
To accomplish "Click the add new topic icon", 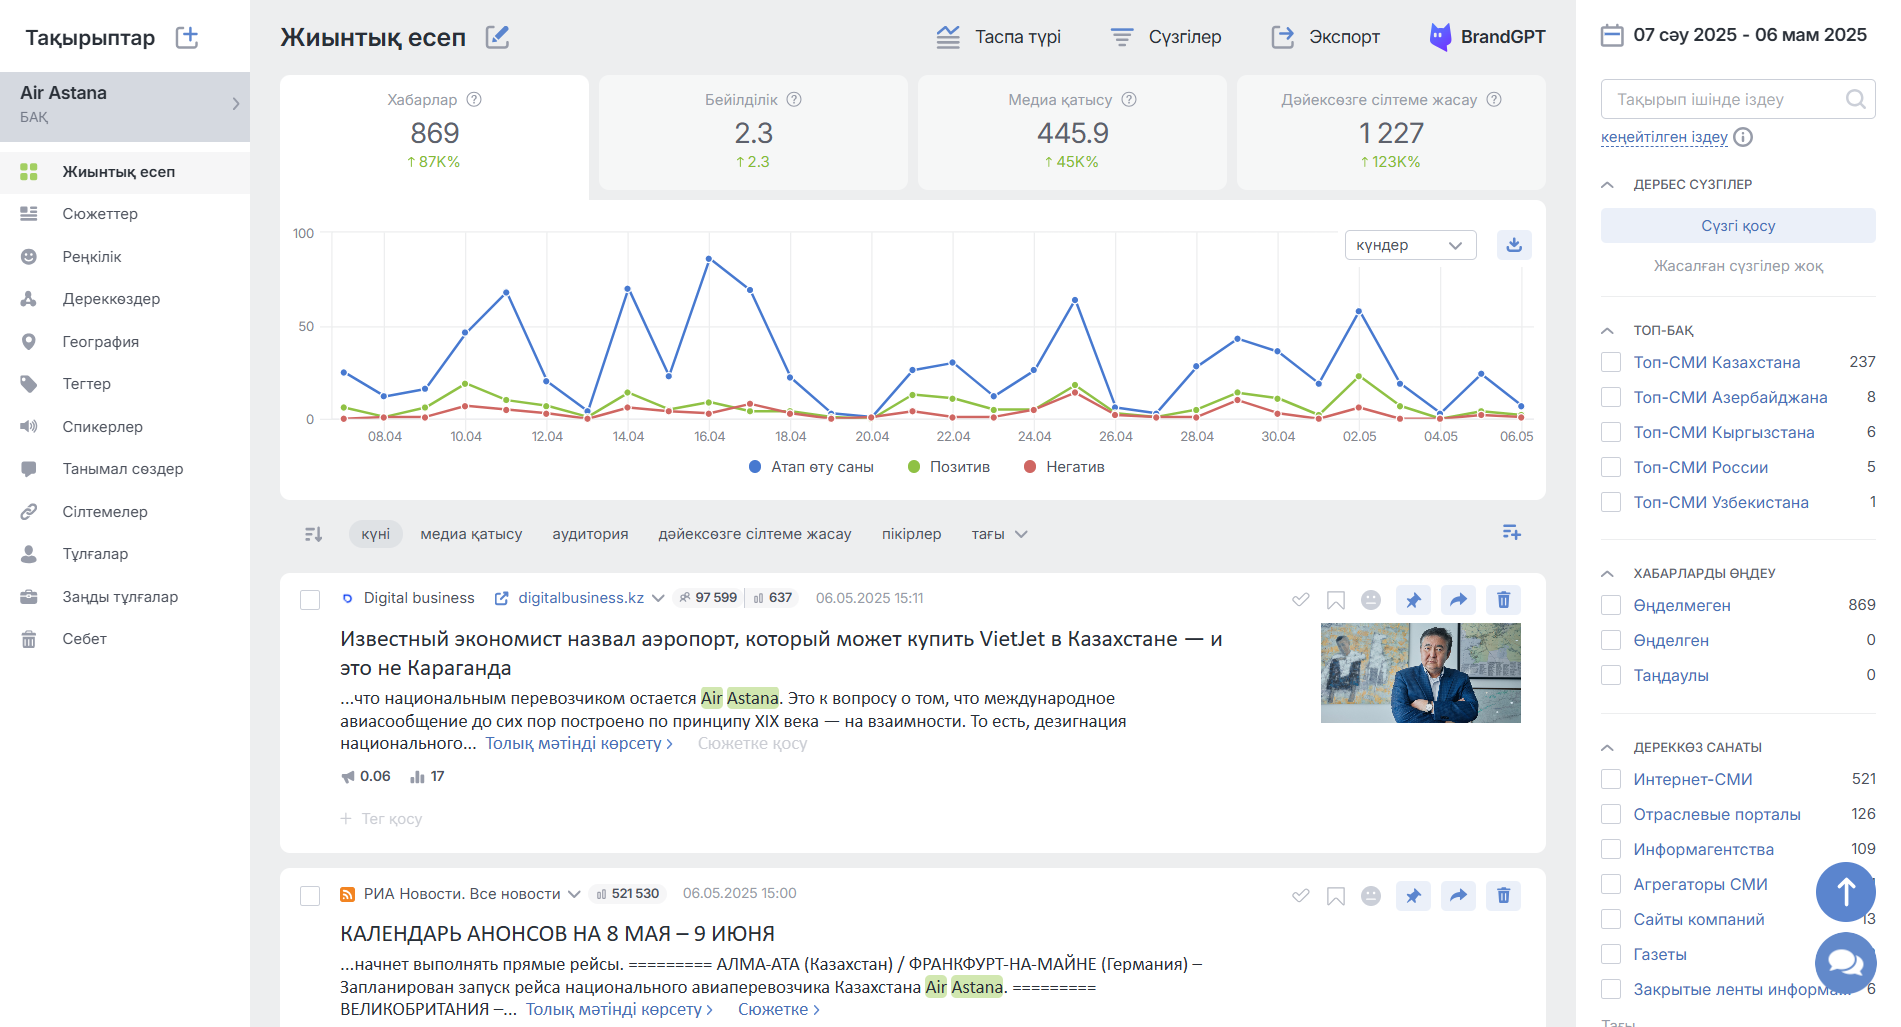I will pyautogui.click(x=187, y=38).
